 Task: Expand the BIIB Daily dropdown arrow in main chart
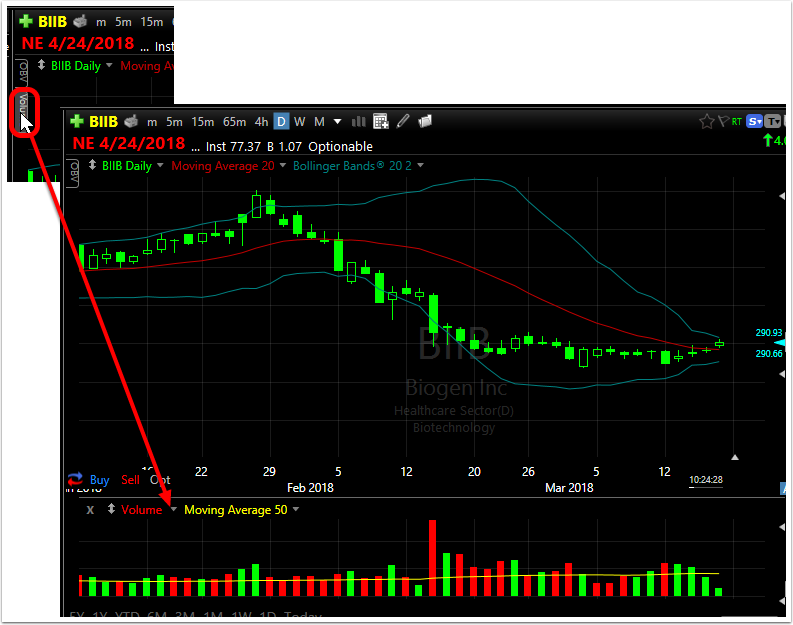(160, 165)
